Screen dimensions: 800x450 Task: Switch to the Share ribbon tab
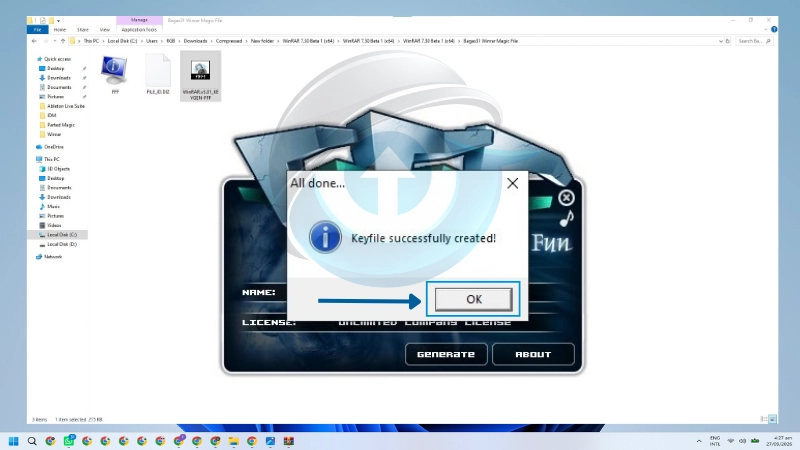(x=83, y=30)
